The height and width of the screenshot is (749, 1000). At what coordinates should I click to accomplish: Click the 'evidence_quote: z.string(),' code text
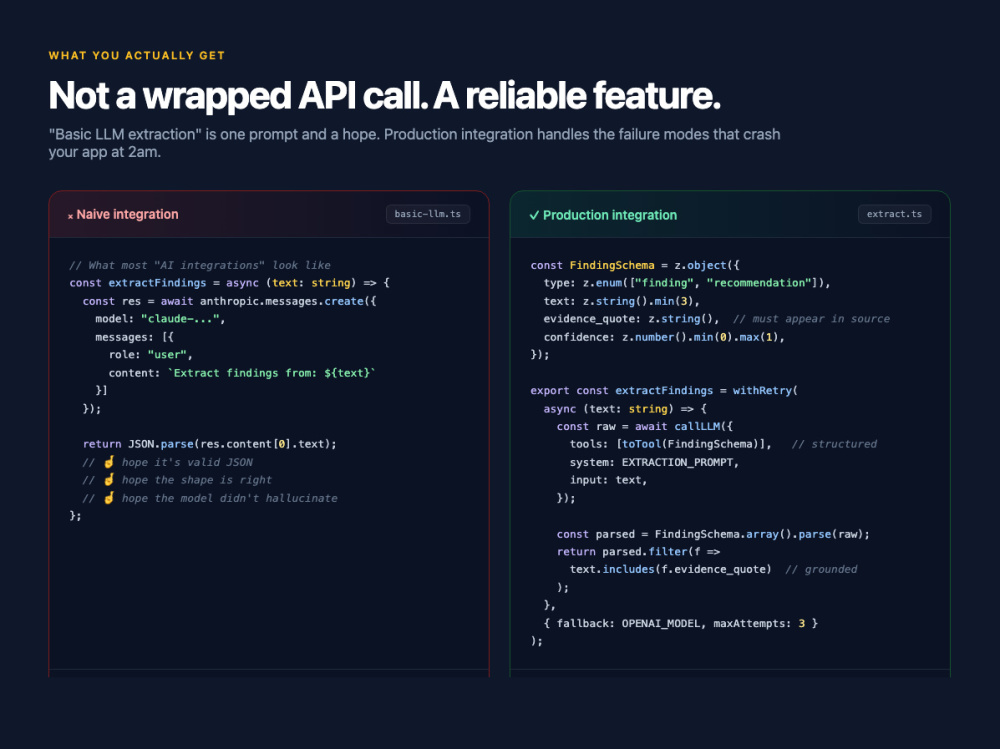coord(631,318)
